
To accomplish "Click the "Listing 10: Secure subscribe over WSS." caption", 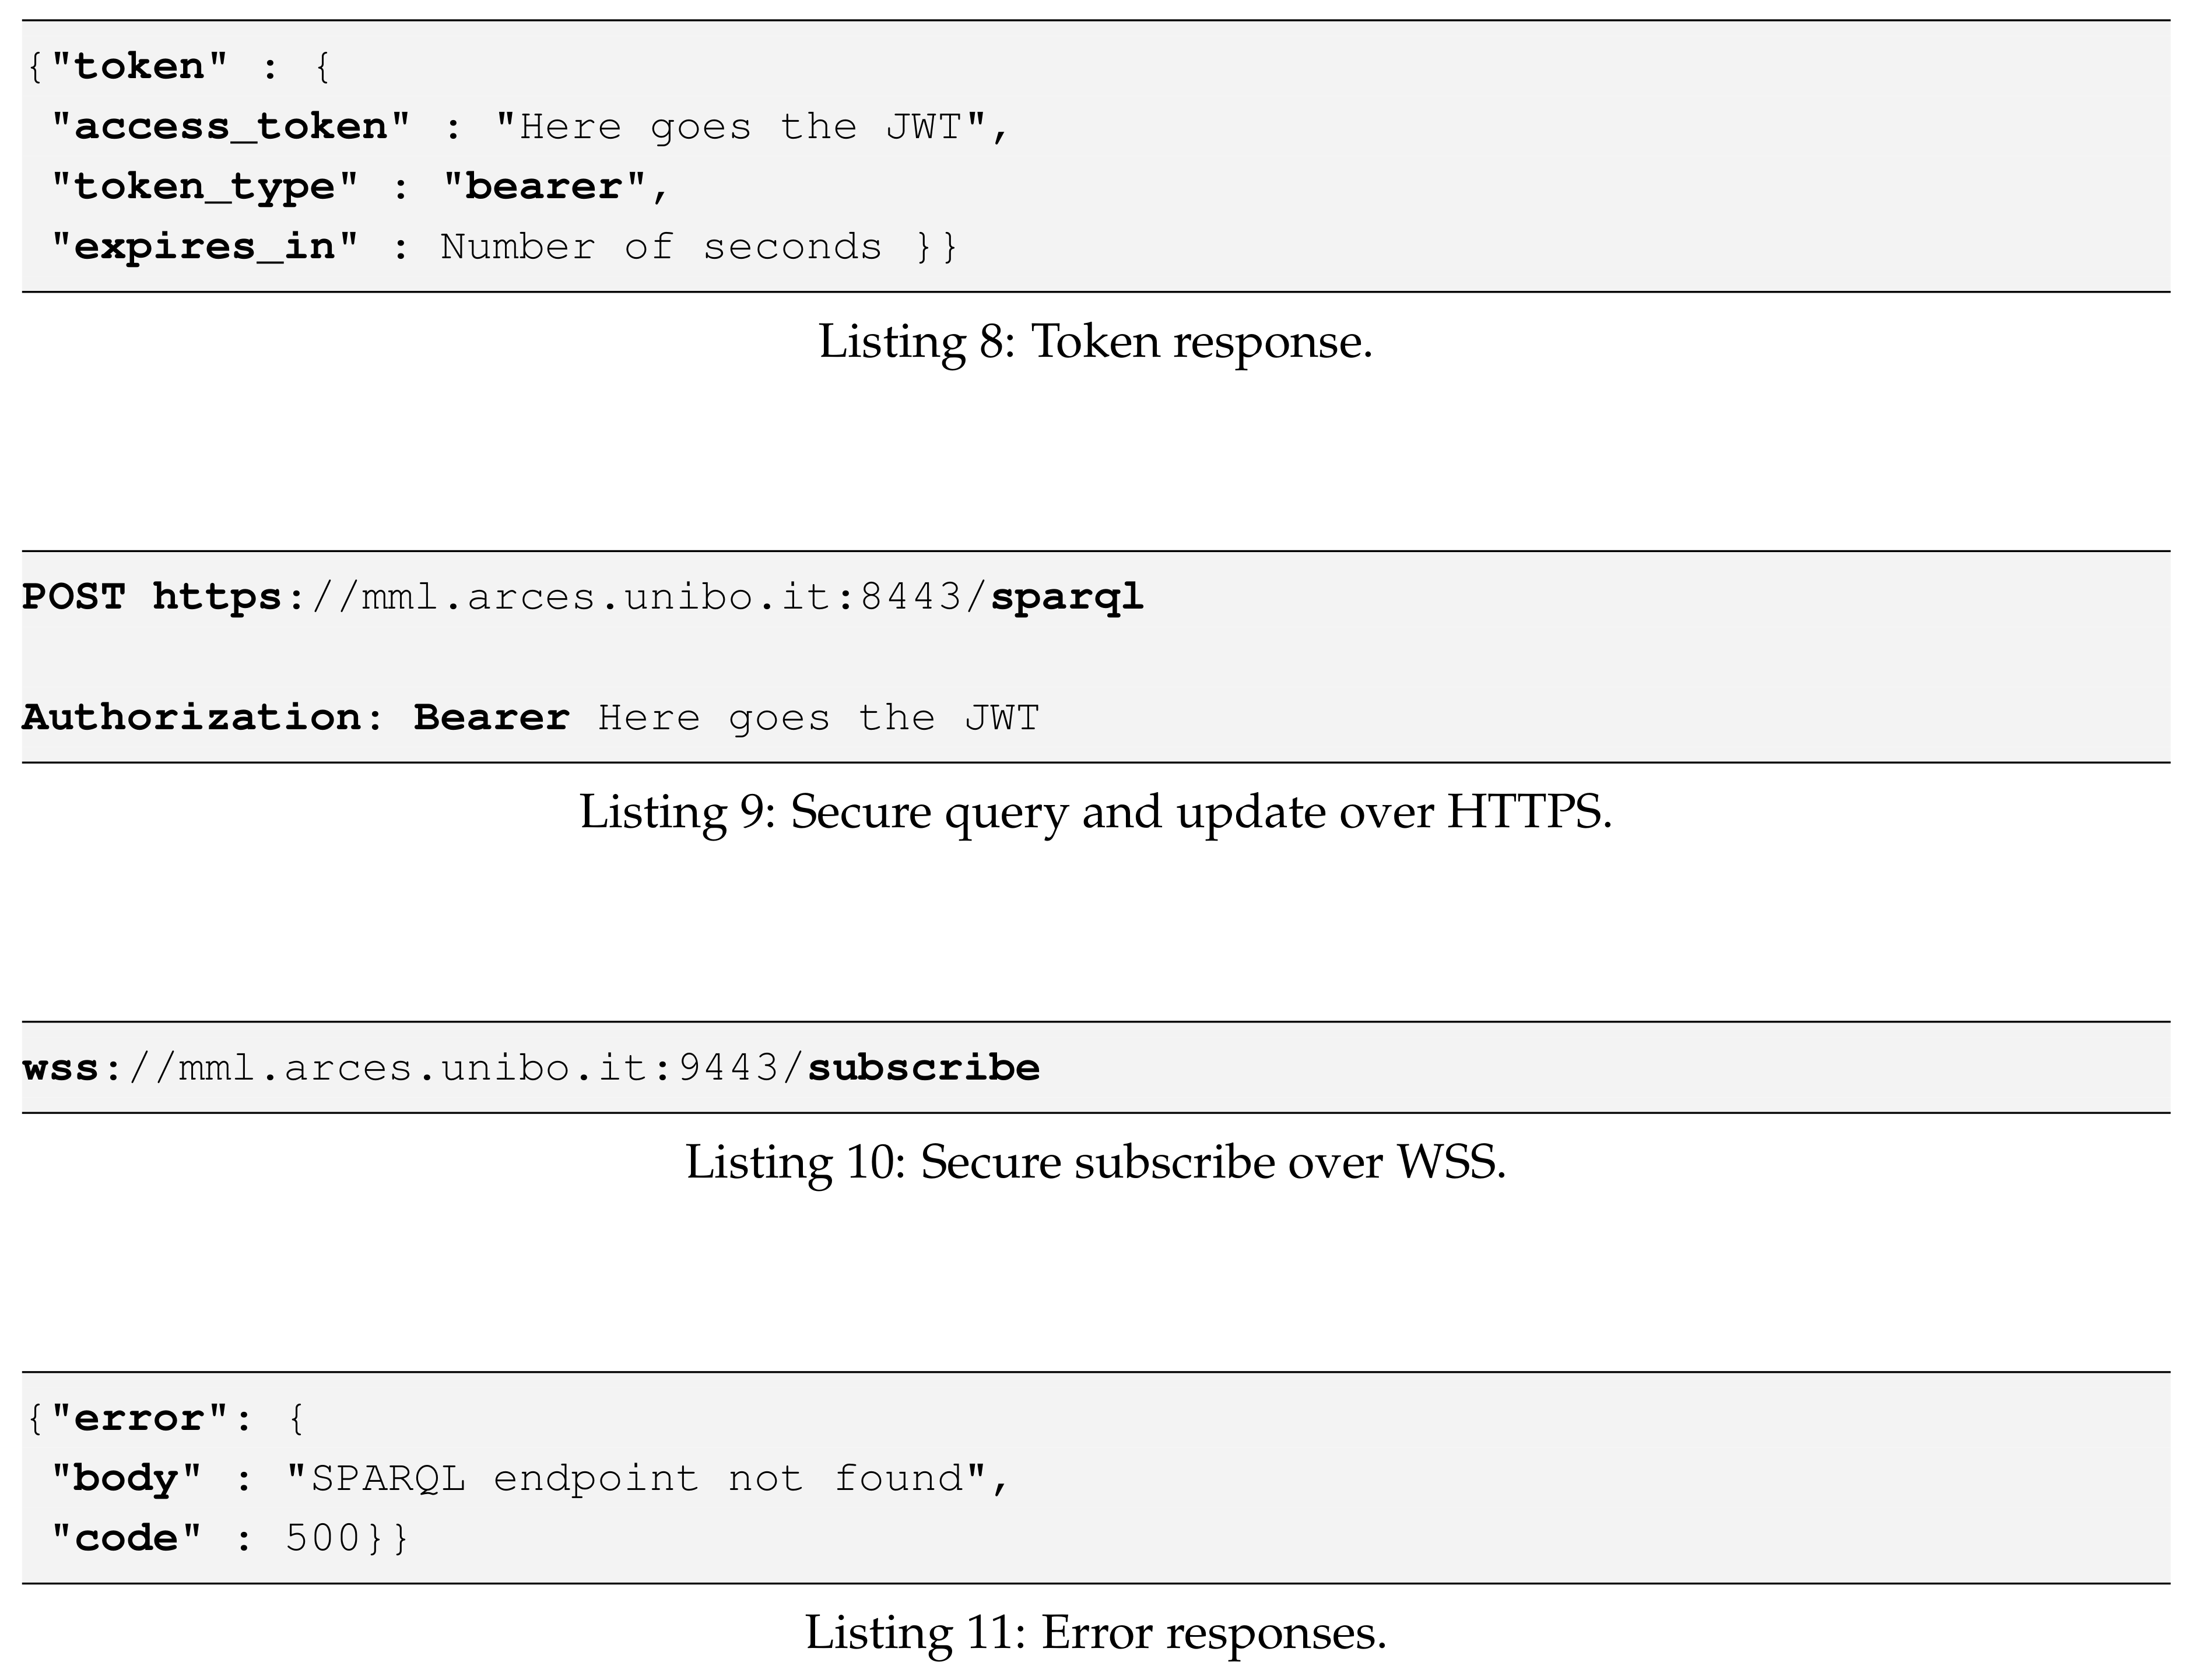I will click(1095, 1162).
